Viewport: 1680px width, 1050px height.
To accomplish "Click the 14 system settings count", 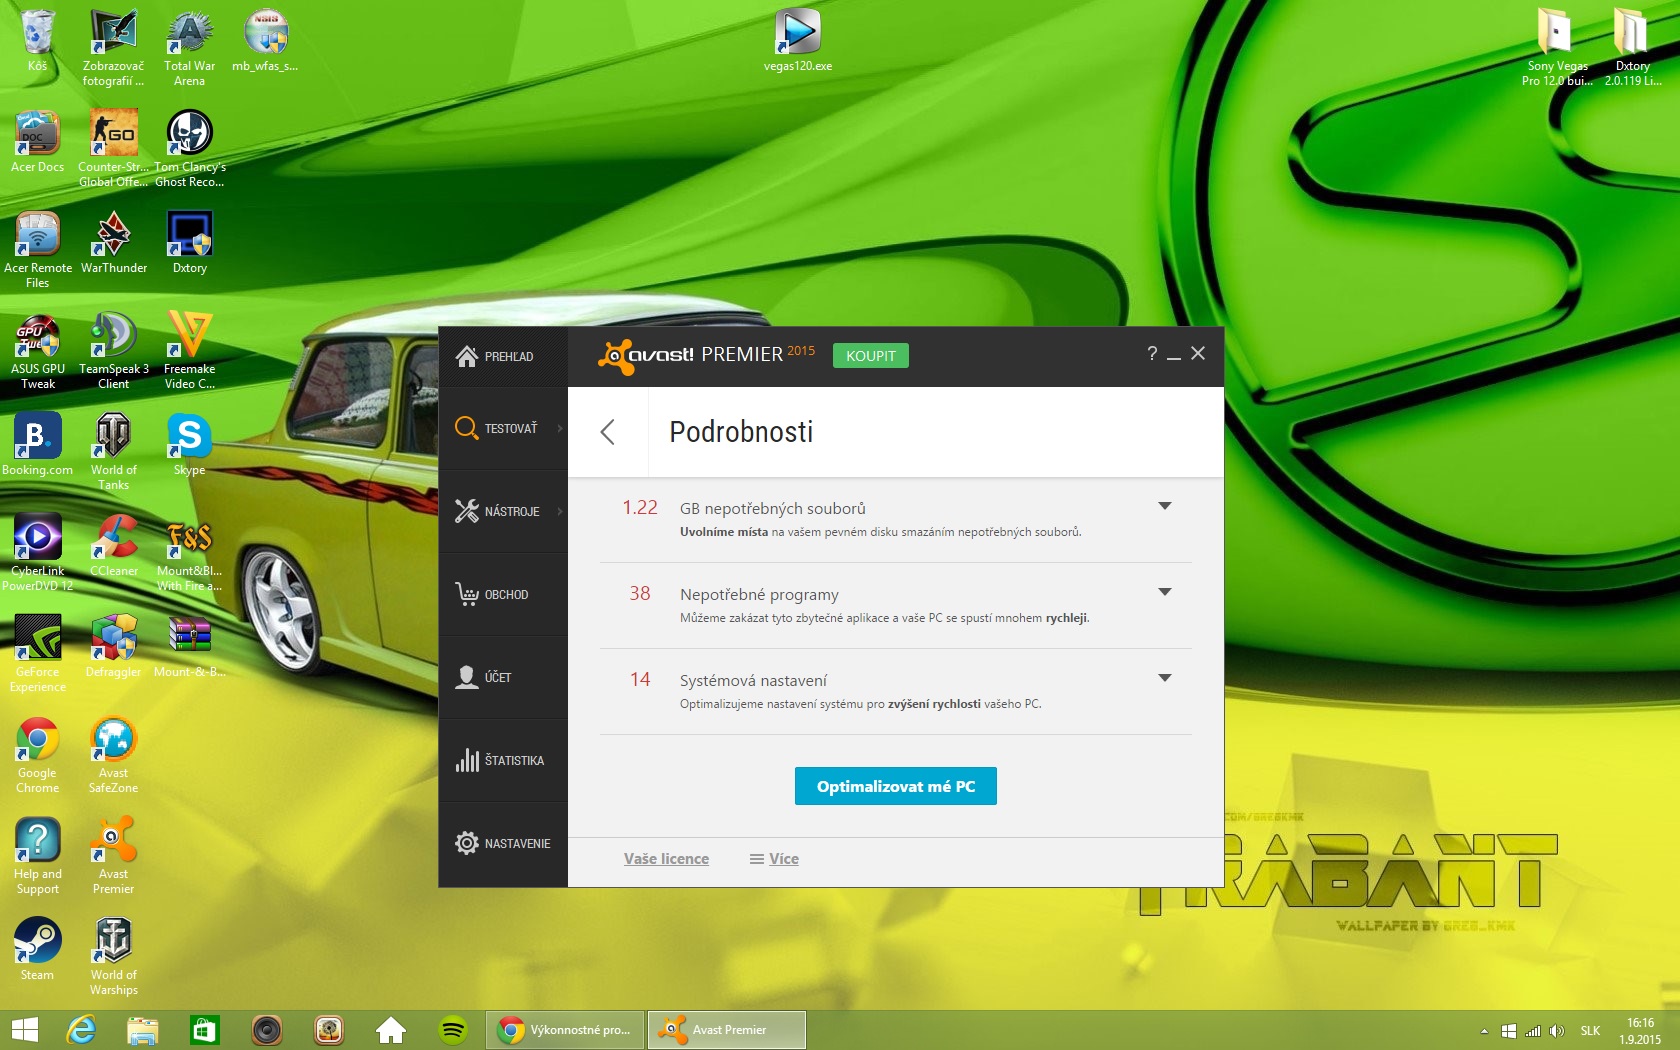I will click(640, 680).
